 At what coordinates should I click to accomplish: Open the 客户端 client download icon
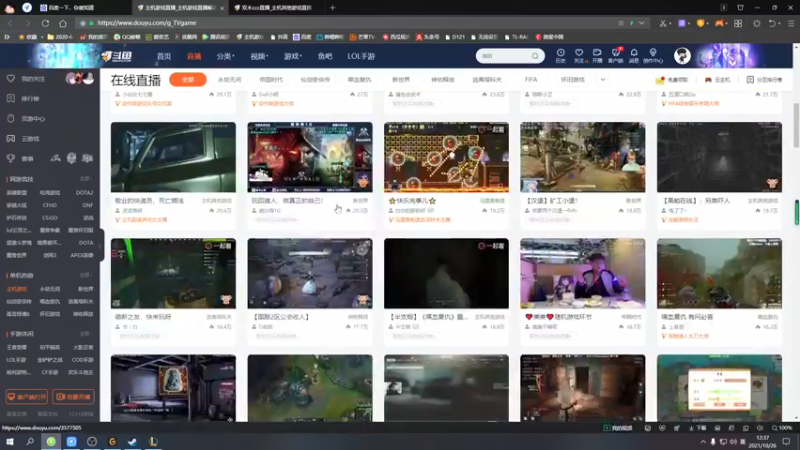615,55
